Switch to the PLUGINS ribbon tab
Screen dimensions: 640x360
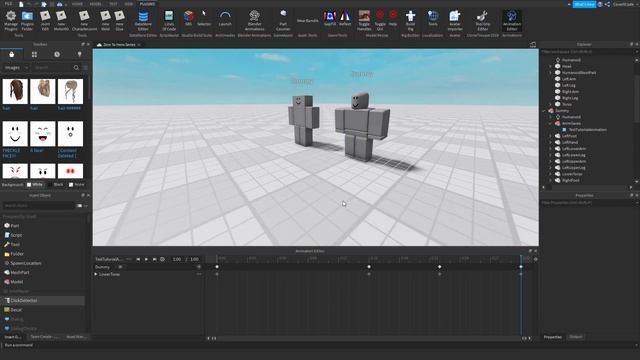[x=147, y=4]
